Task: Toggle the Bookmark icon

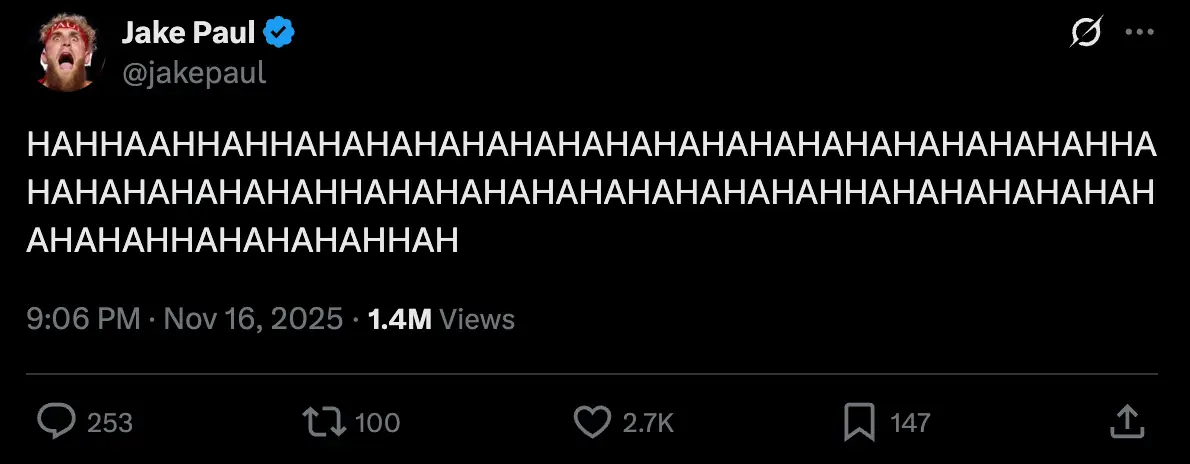Action: click(859, 422)
